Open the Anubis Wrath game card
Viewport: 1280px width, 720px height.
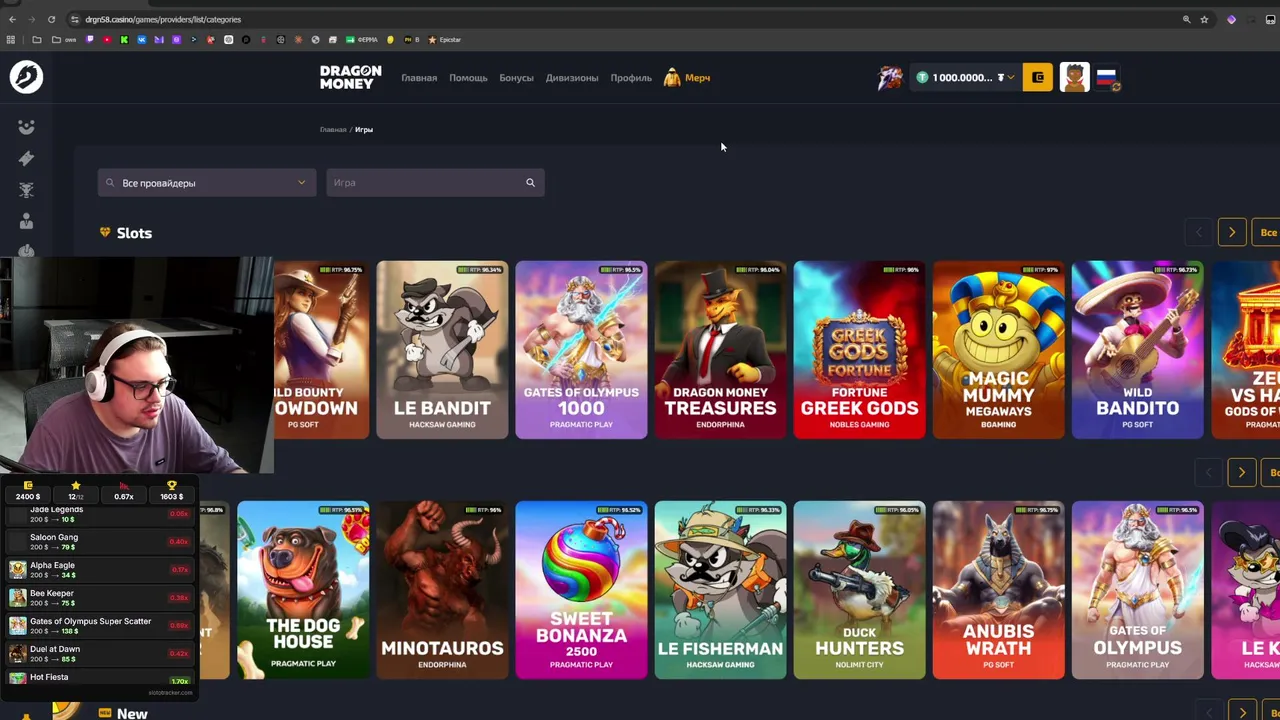[998, 590]
